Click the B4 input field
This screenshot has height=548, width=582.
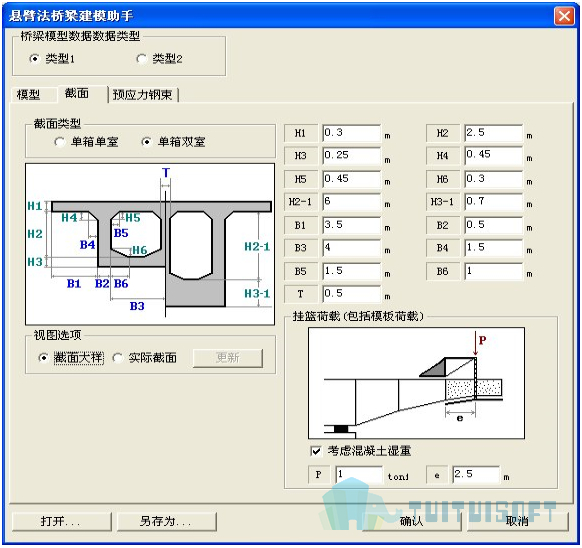pyautogui.click(x=494, y=248)
